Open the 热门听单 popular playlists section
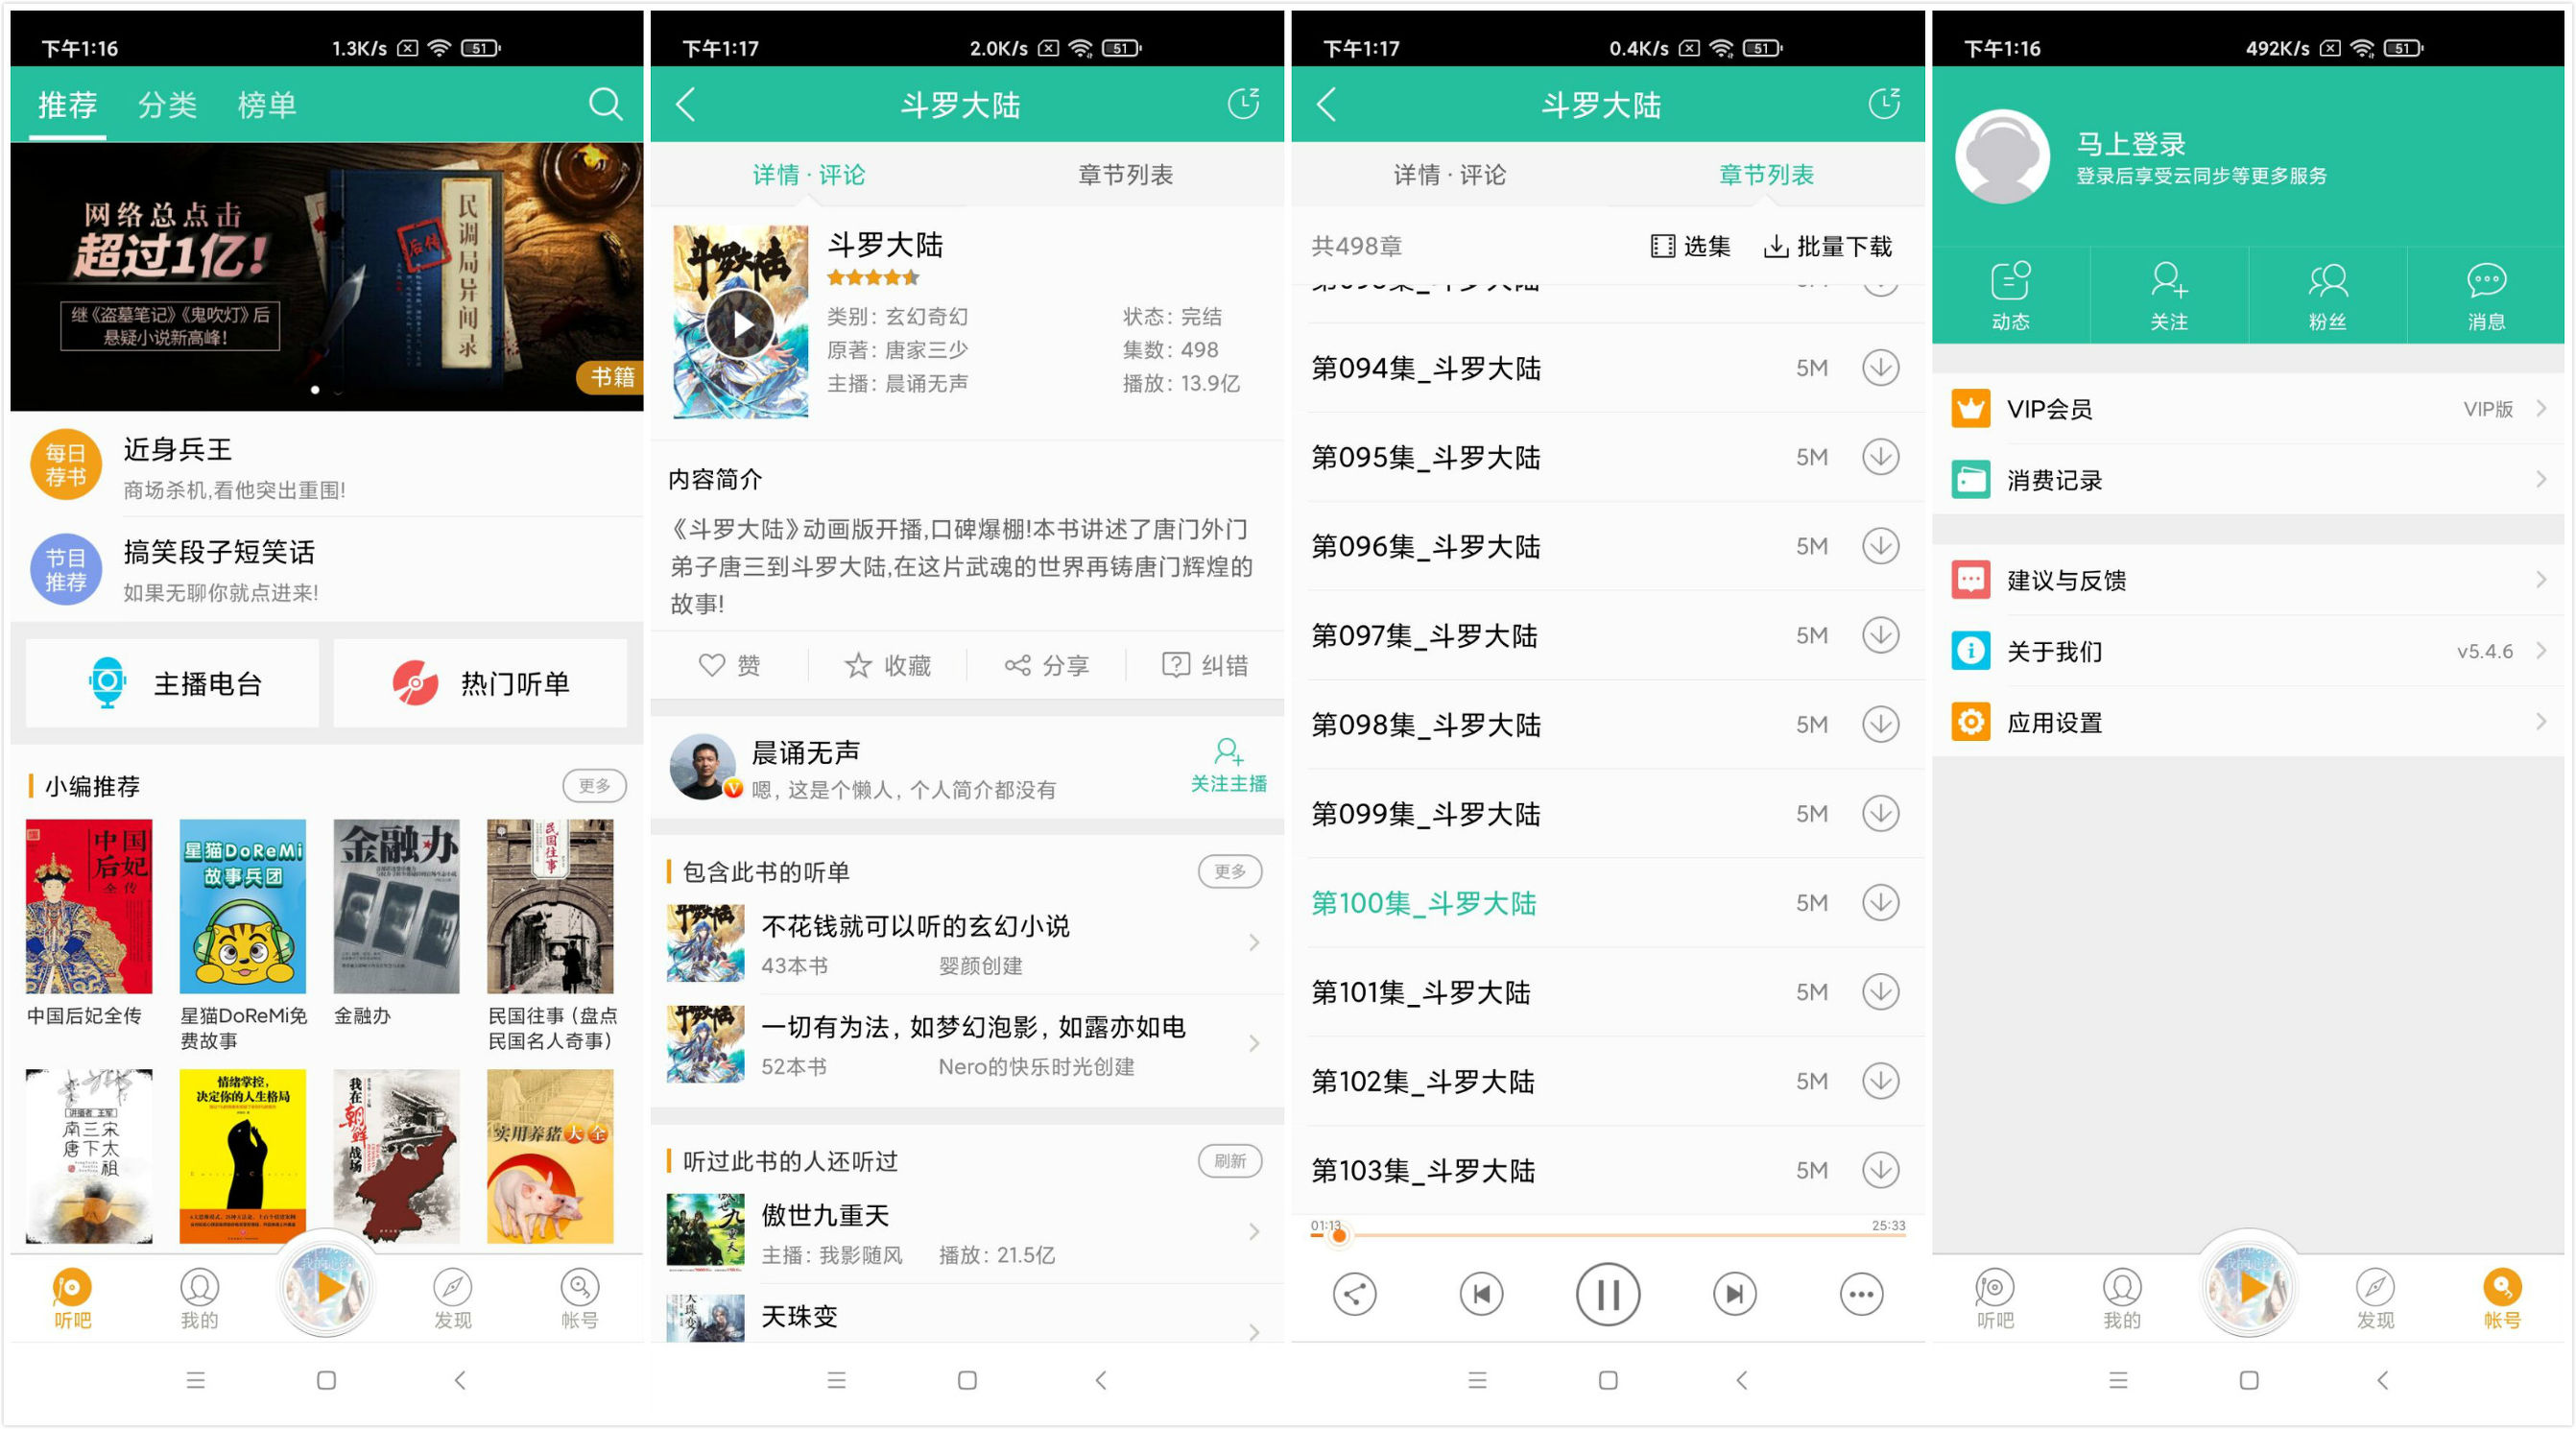Screen dimensions: 2576x1429 click(x=480, y=683)
